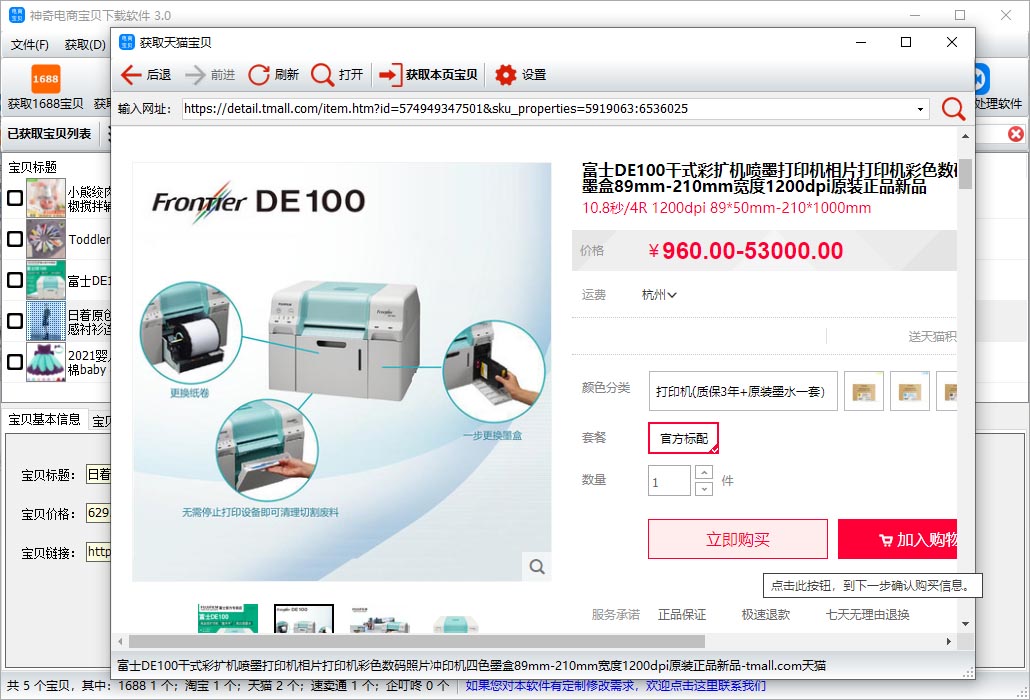
Task: Click the 打开 magnifier toolbar icon
Action: (x=322, y=75)
